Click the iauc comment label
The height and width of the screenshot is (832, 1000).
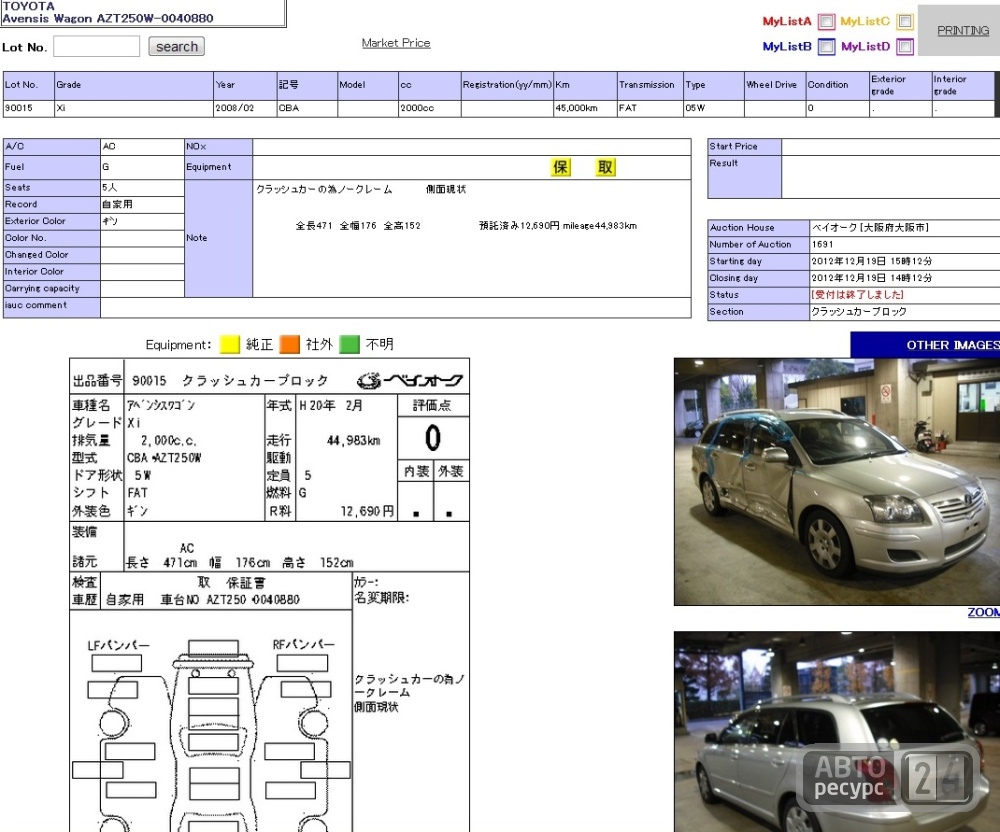pyautogui.click(x=52, y=308)
